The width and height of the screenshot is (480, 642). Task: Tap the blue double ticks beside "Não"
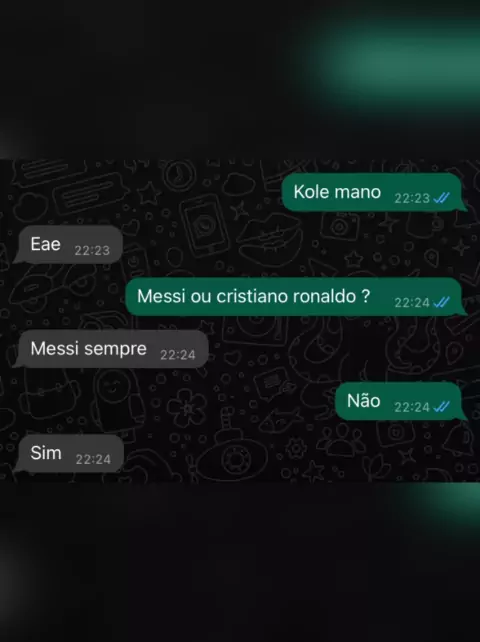442,407
